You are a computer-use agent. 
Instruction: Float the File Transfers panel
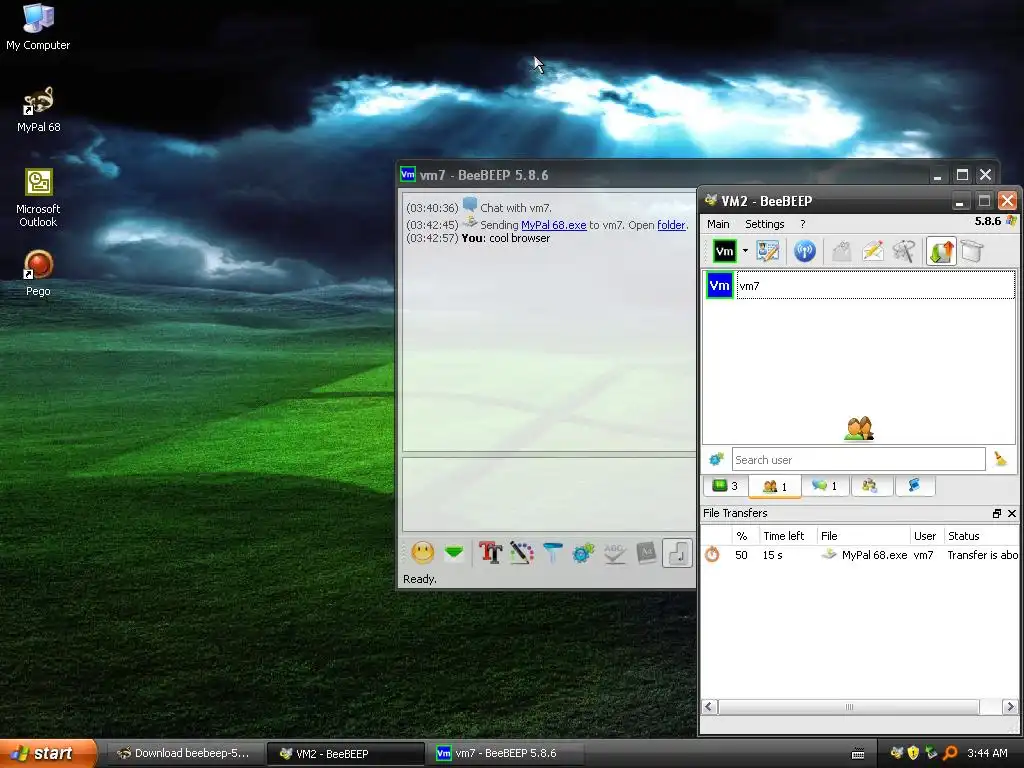pos(997,514)
